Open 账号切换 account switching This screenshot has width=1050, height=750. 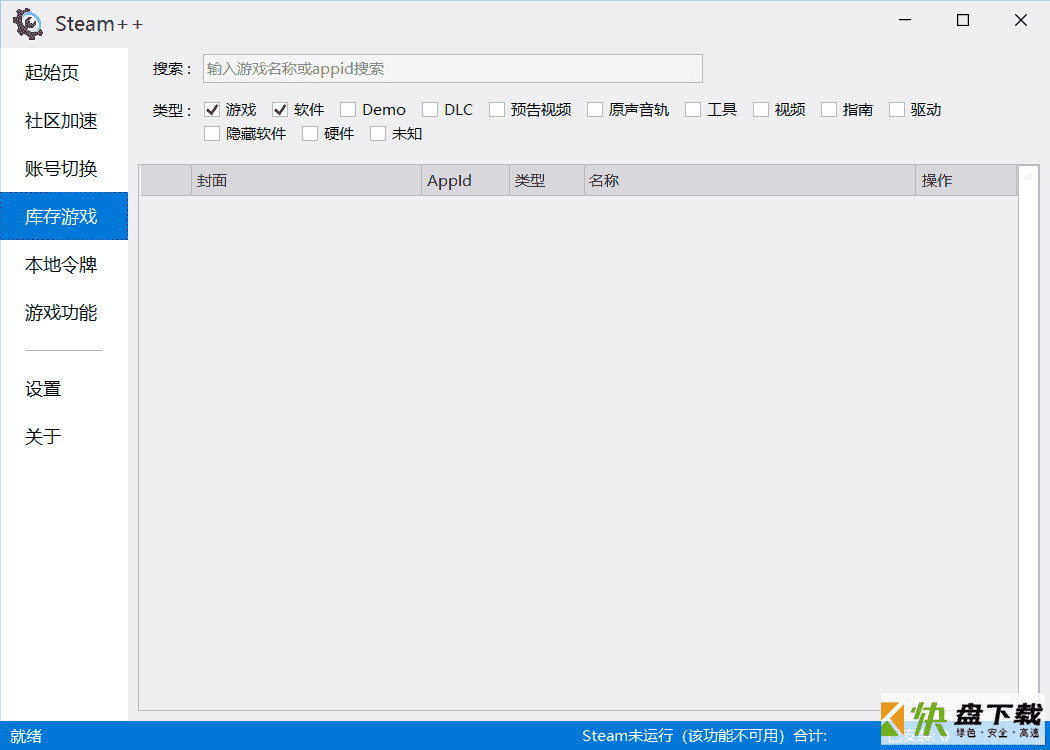point(64,169)
